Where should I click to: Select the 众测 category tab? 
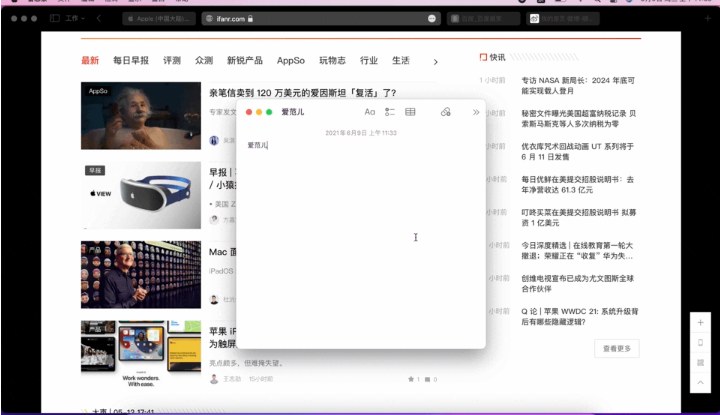coord(204,61)
